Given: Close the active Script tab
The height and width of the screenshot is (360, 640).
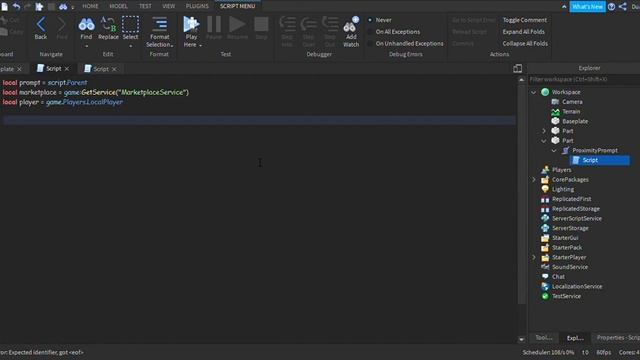Looking at the screenshot, I should pos(67,69).
